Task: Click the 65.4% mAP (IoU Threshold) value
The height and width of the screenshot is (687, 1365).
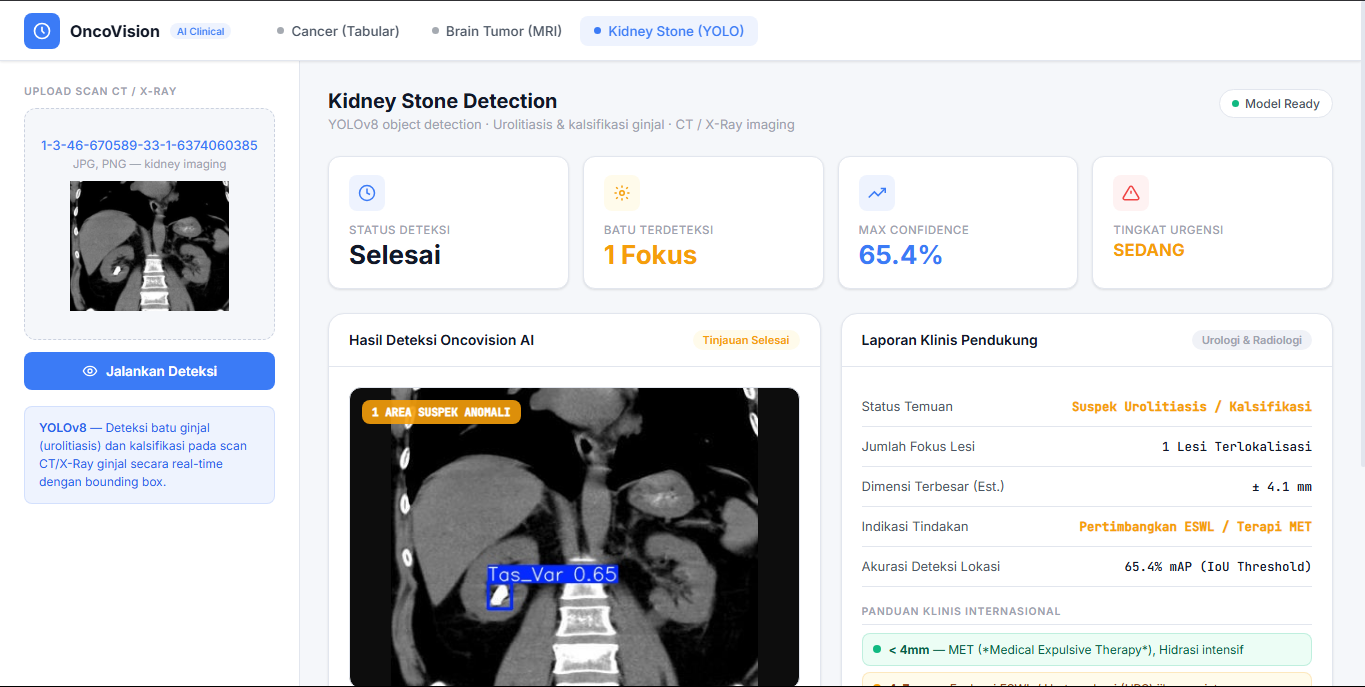Action: click(1218, 567)
